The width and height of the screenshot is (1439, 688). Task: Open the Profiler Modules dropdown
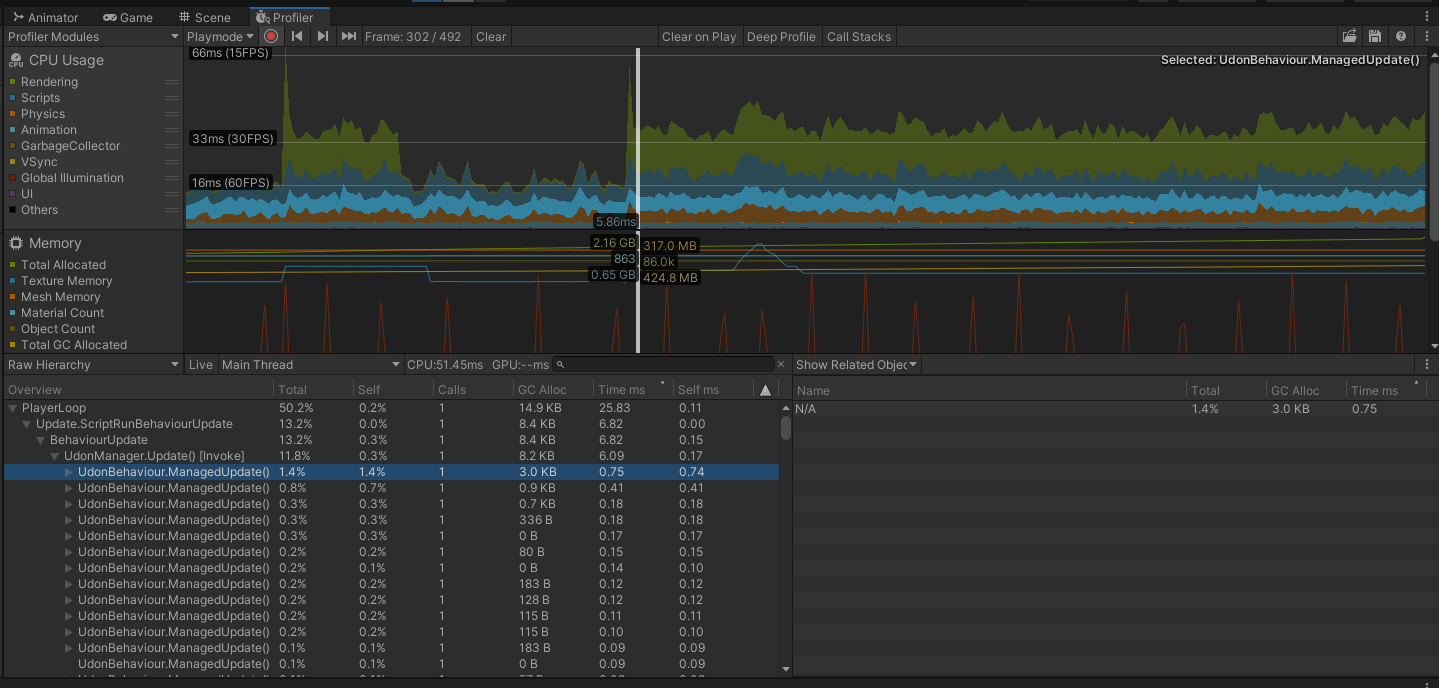93,36
